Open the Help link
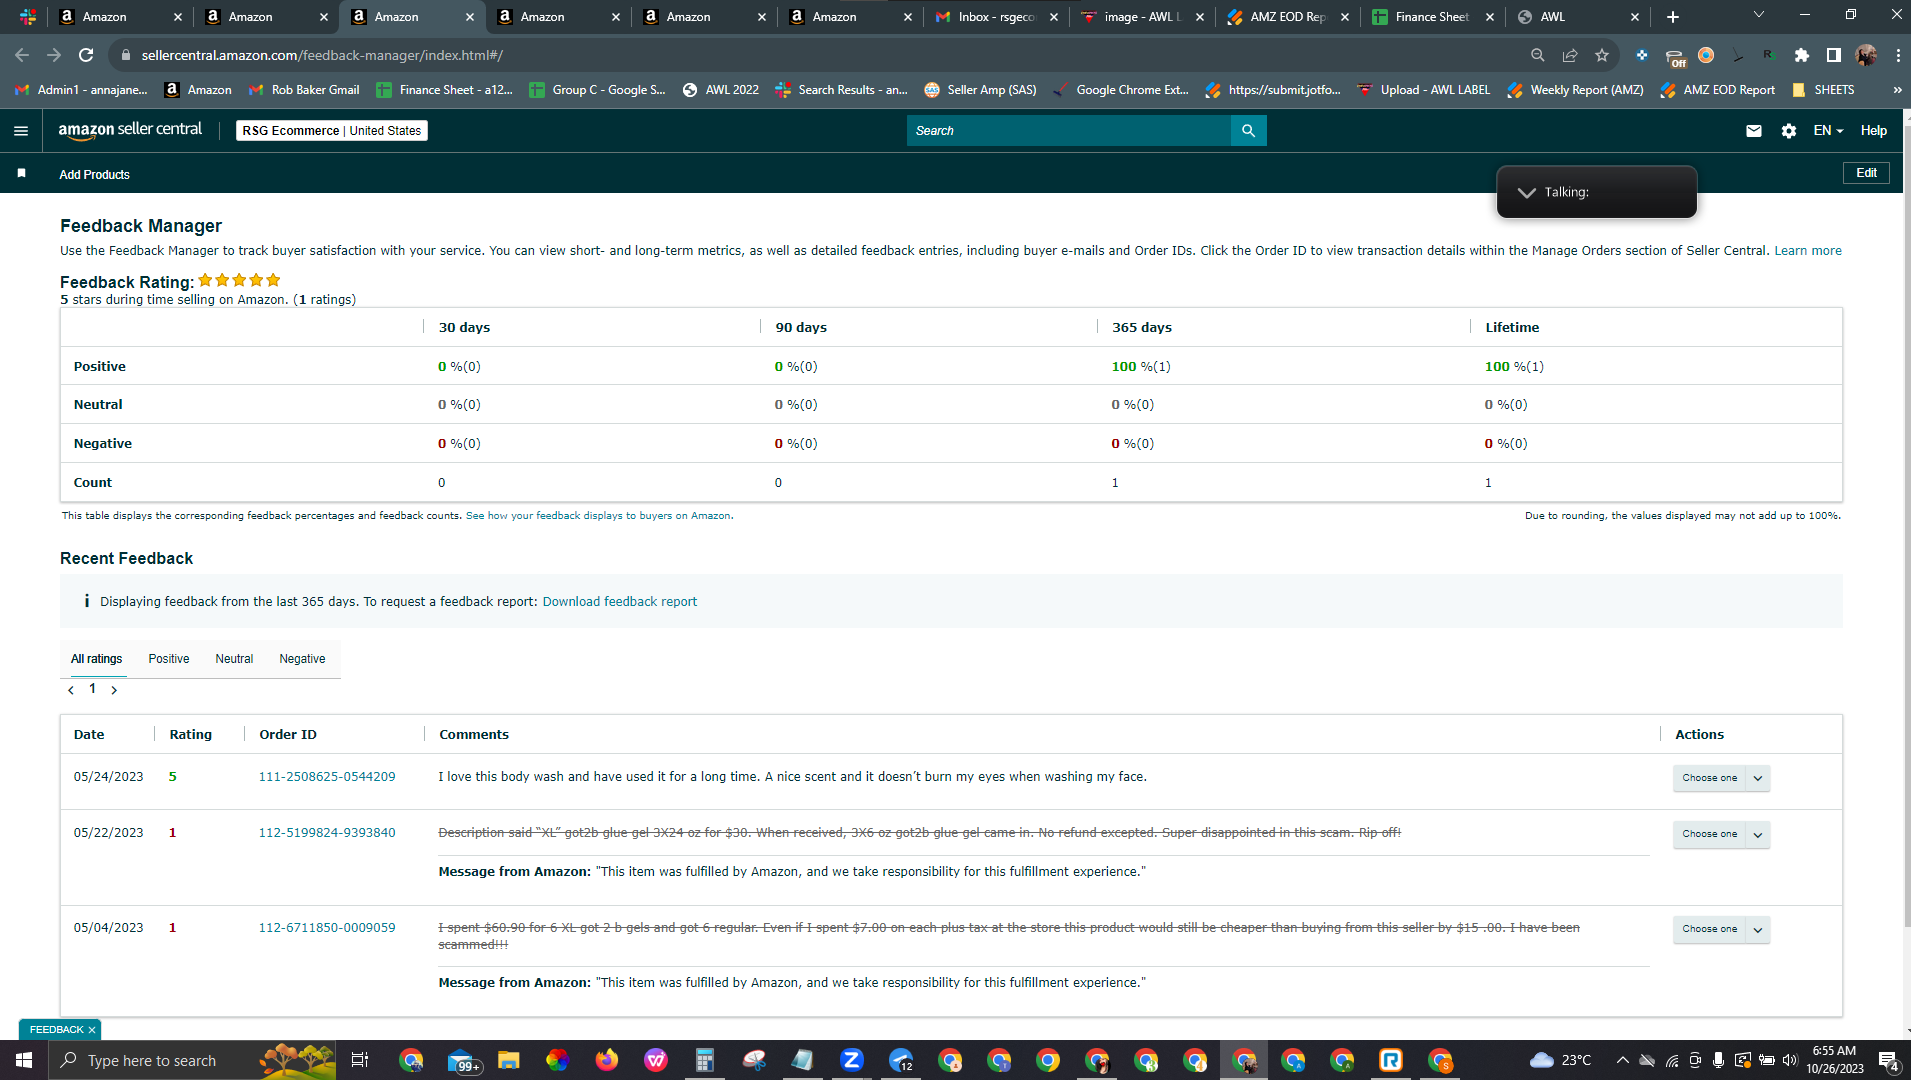The width and height of the screenshot is (1911, 1080). pyautogui.click(x=1873, y=131)
